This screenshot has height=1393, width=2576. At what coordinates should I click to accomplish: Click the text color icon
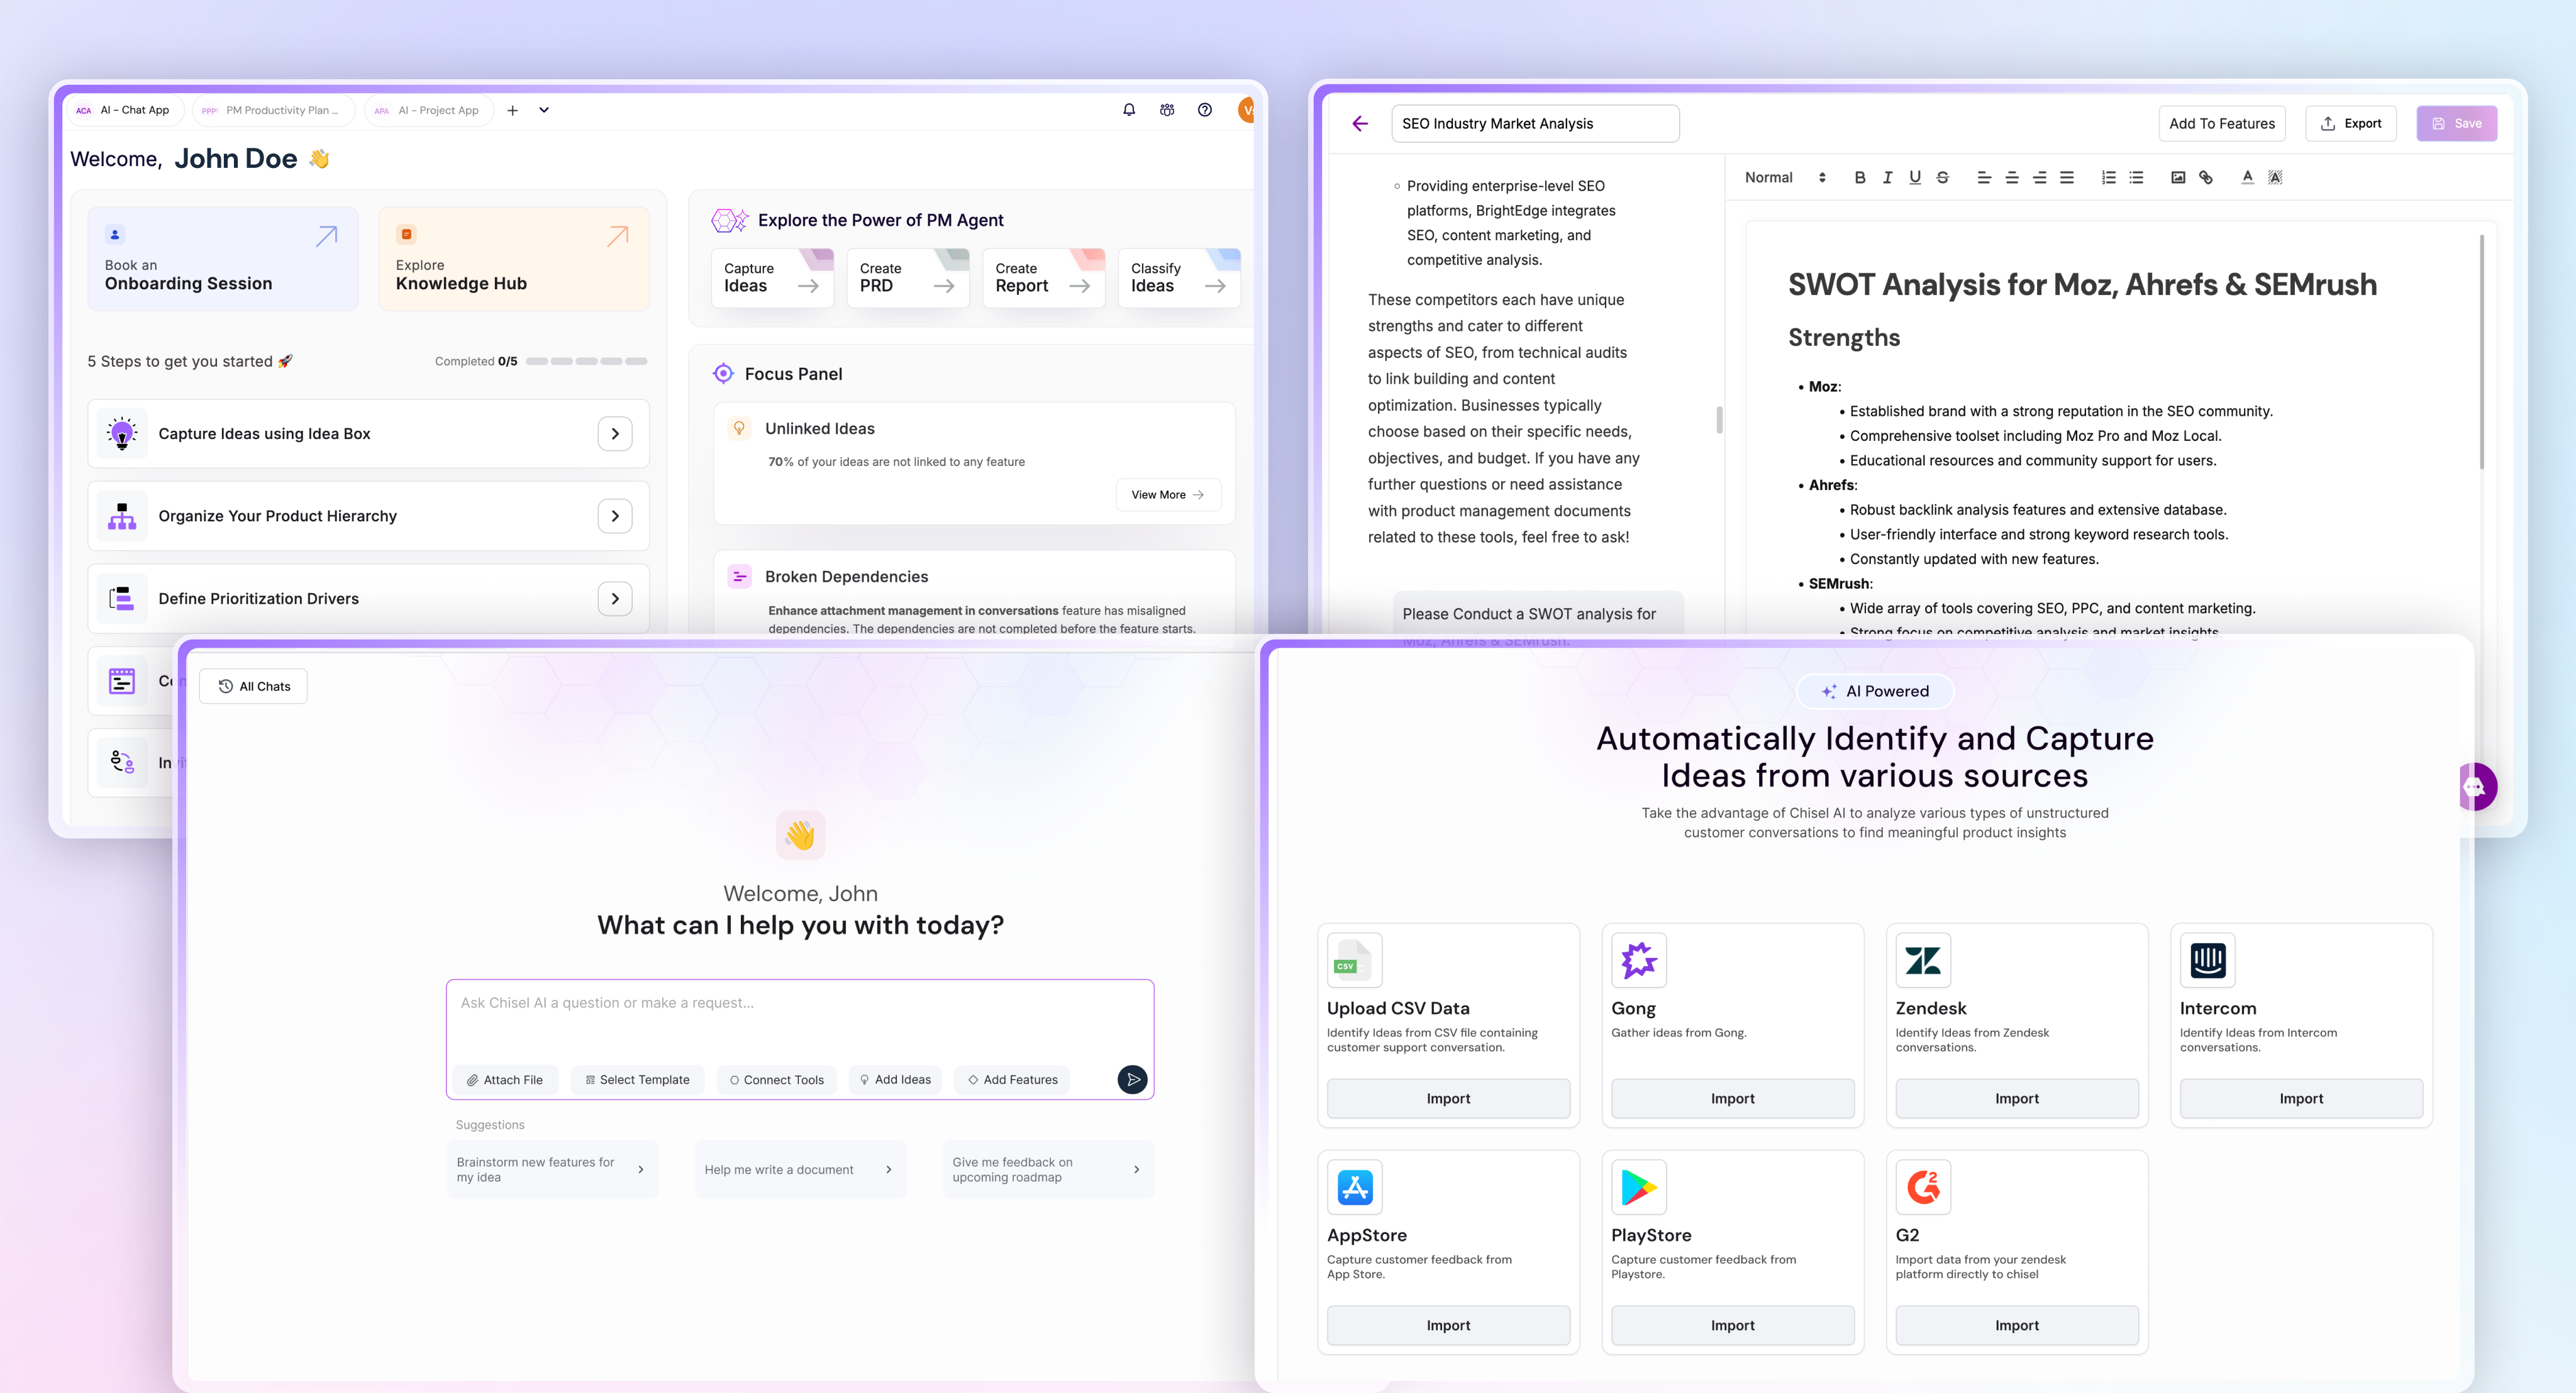click(x=2247, y=178)
